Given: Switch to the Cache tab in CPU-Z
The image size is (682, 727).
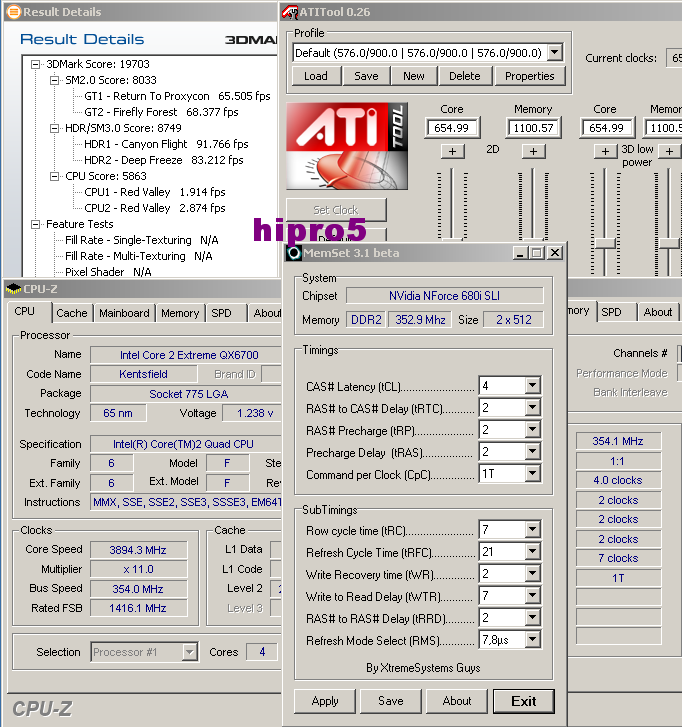Looking at the screenshot, I should tap(72, 313).
